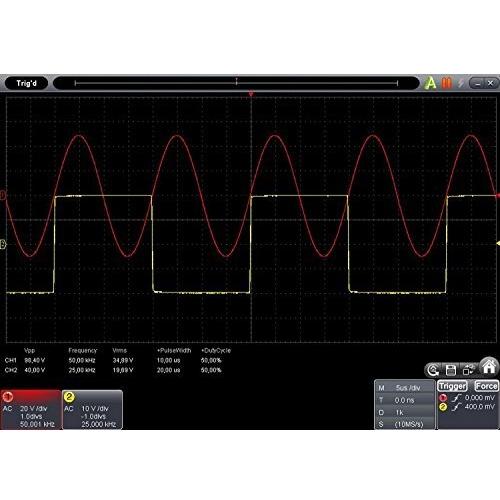Click the window layout switch icon
Viewport: 500px width, 500px height.
pyautogui.click(x=468, y=370)
